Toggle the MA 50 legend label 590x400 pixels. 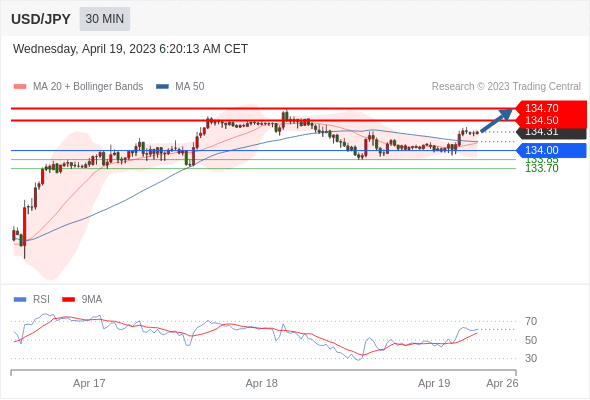[190, 87]
